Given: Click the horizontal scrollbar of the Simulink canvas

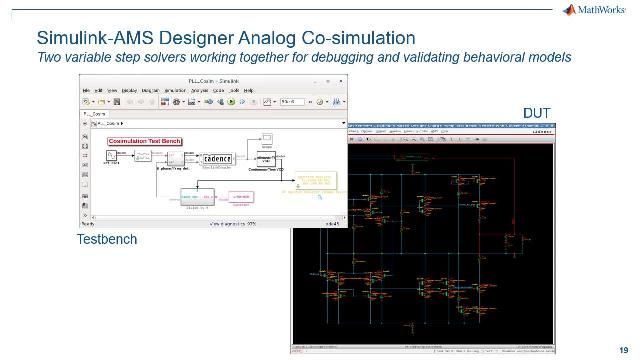Looking at the screenshot, I should click(218, 218).
